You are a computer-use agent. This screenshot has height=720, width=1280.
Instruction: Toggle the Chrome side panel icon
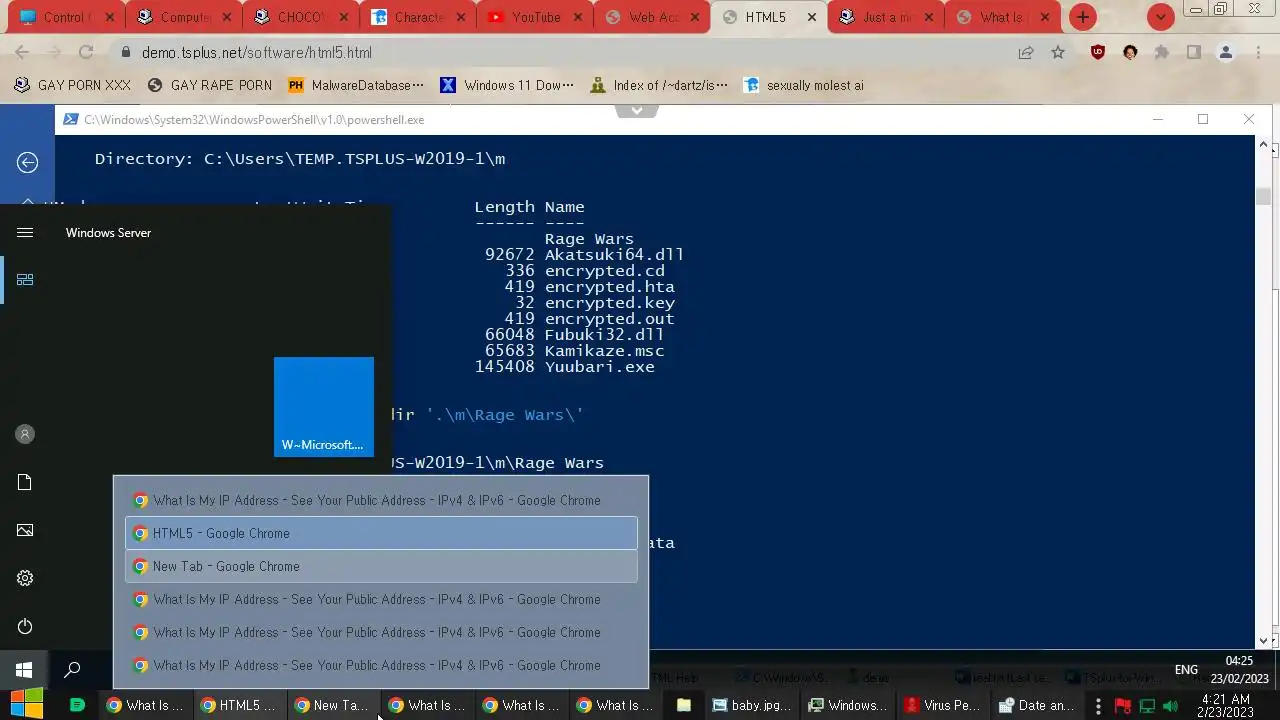(1193, 52)
